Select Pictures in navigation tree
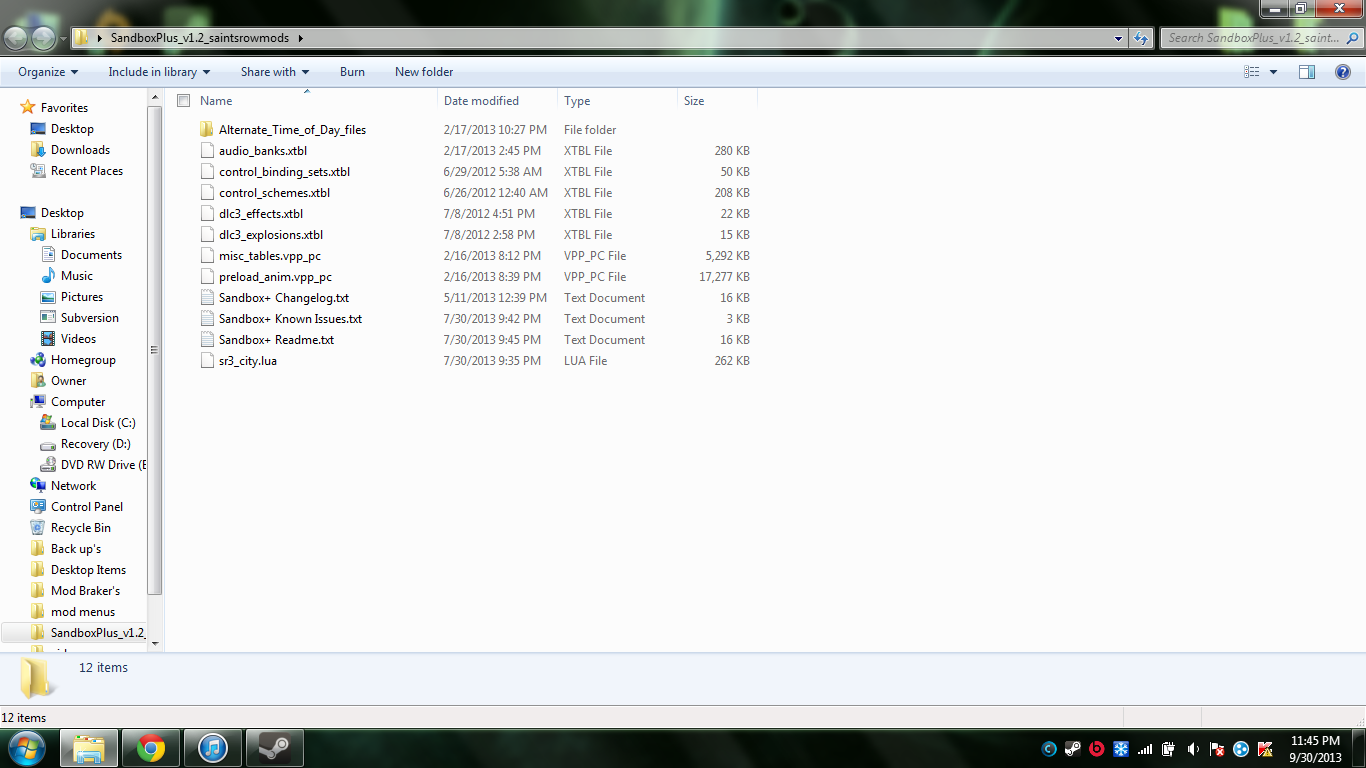1366x768 pixels. pos(82,297)
